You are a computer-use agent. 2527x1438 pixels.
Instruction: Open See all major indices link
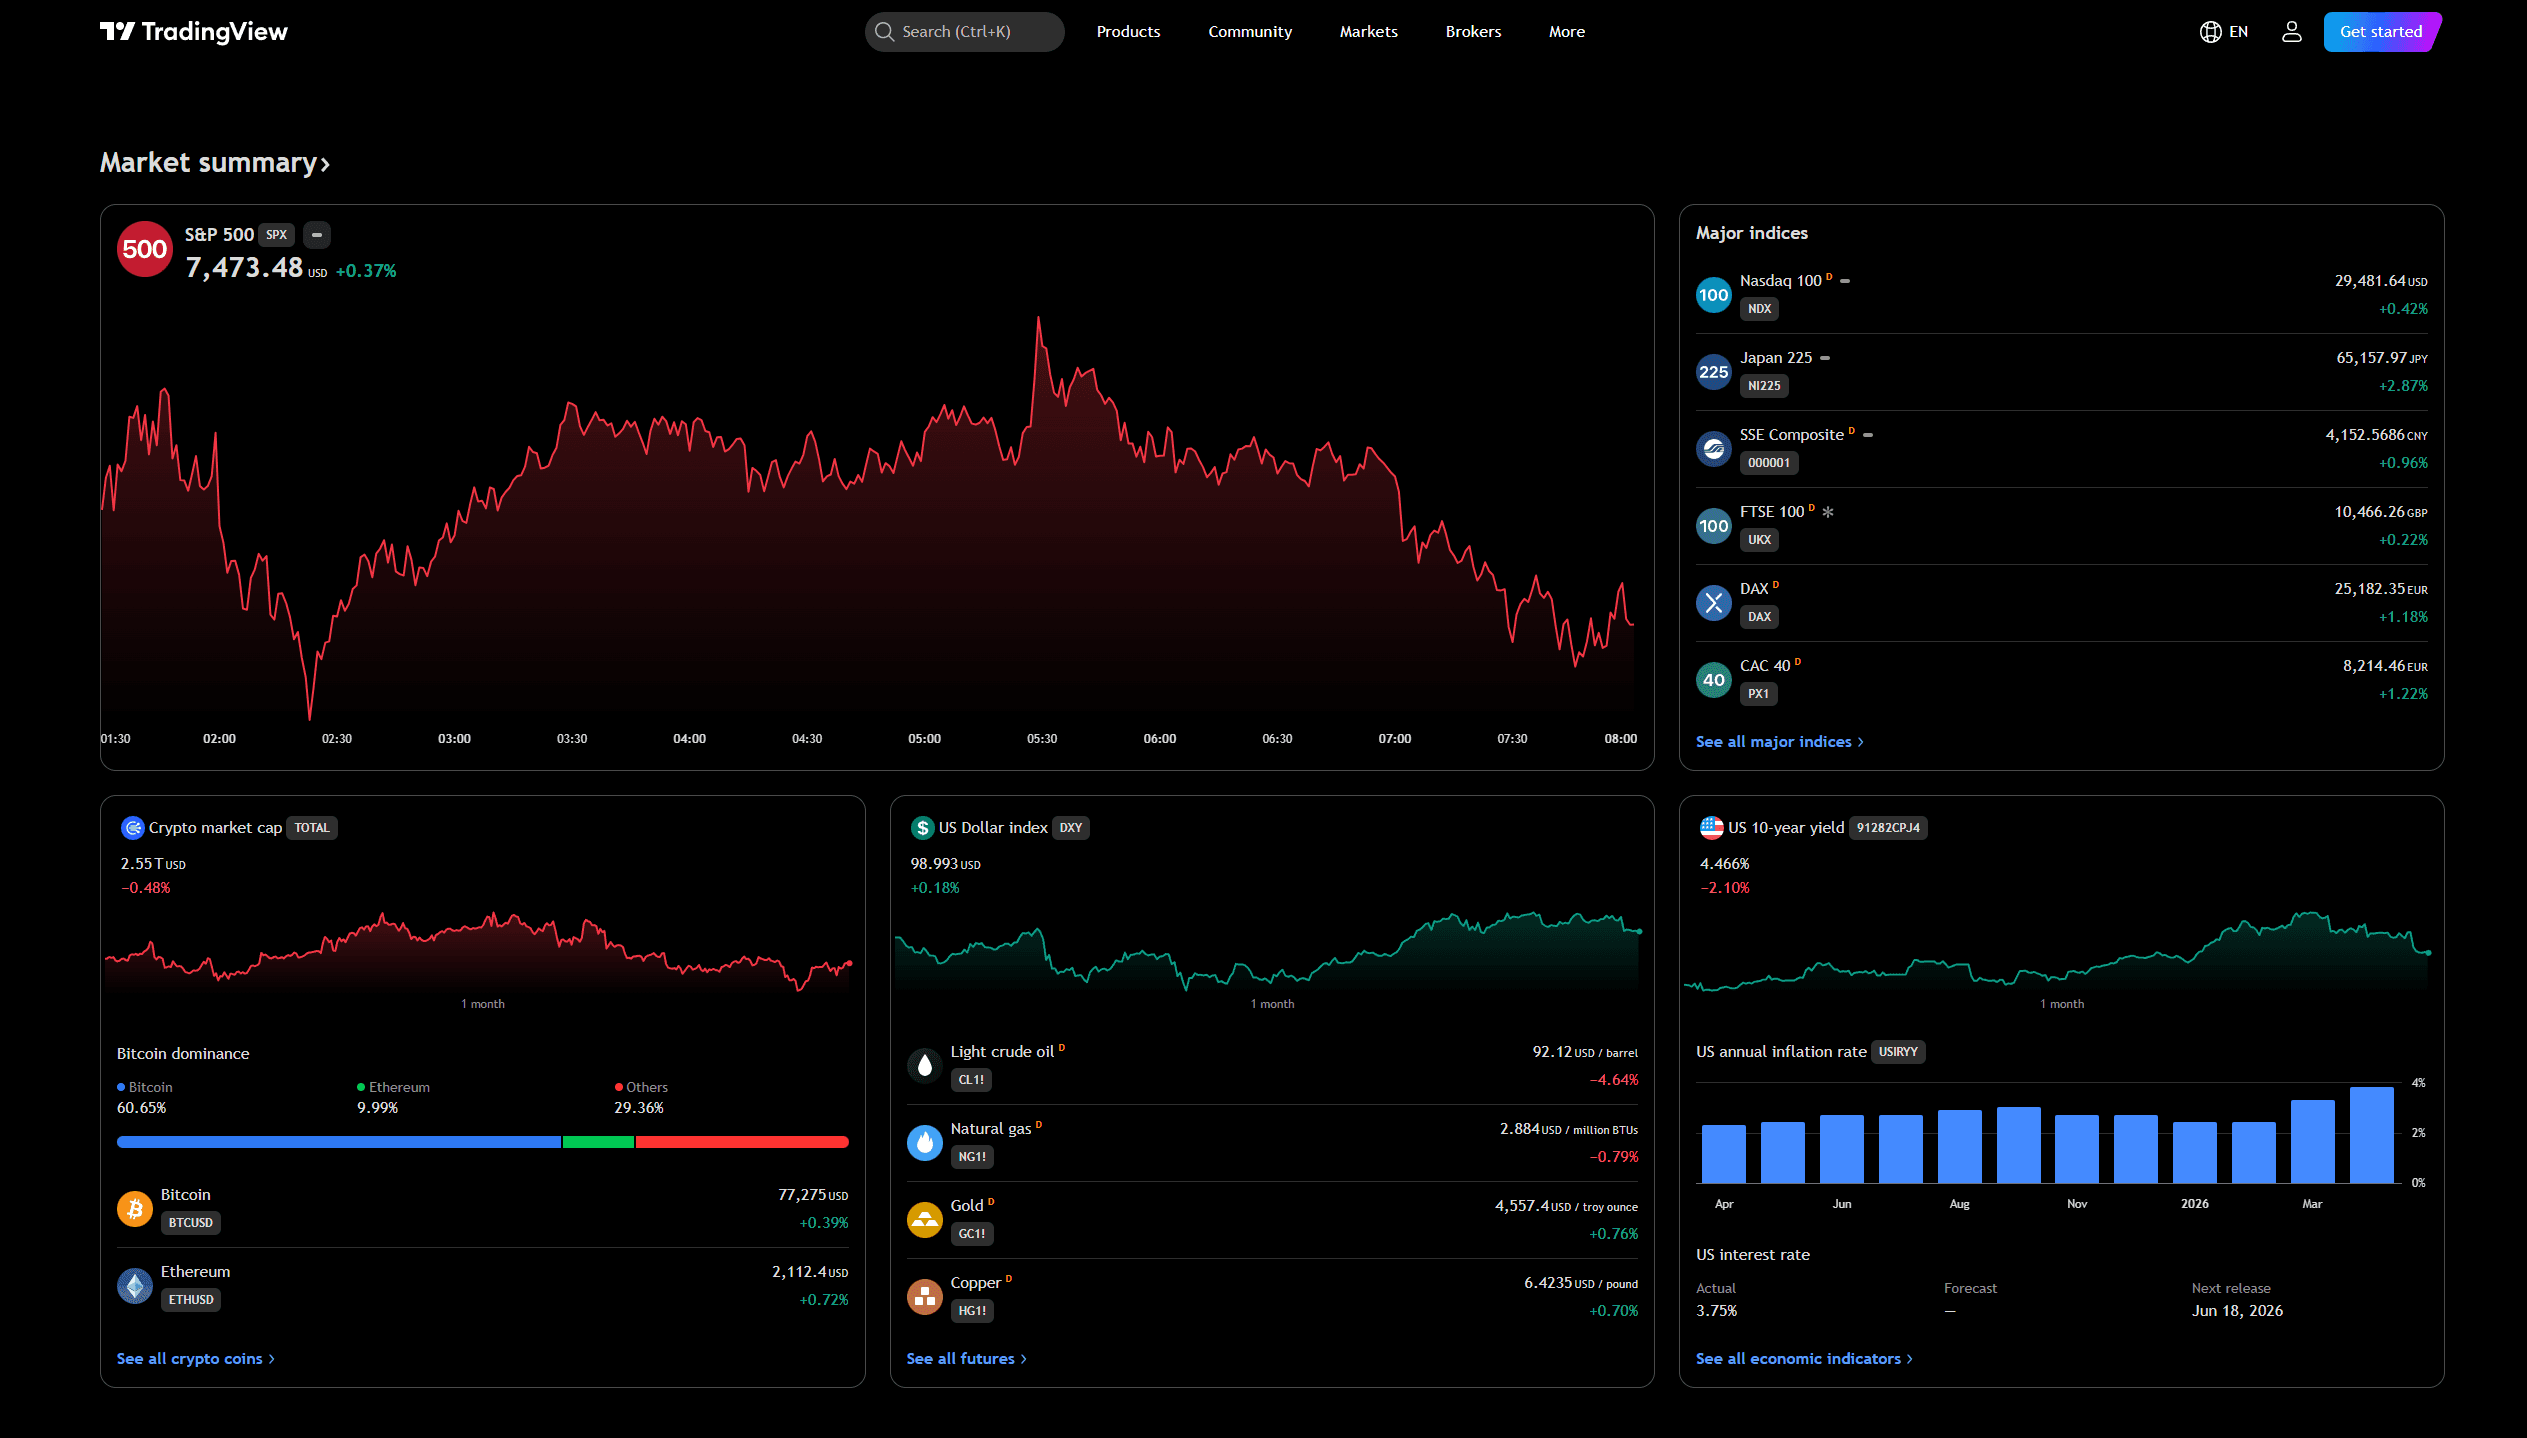pyautogui.click(x=1780, y=742)
